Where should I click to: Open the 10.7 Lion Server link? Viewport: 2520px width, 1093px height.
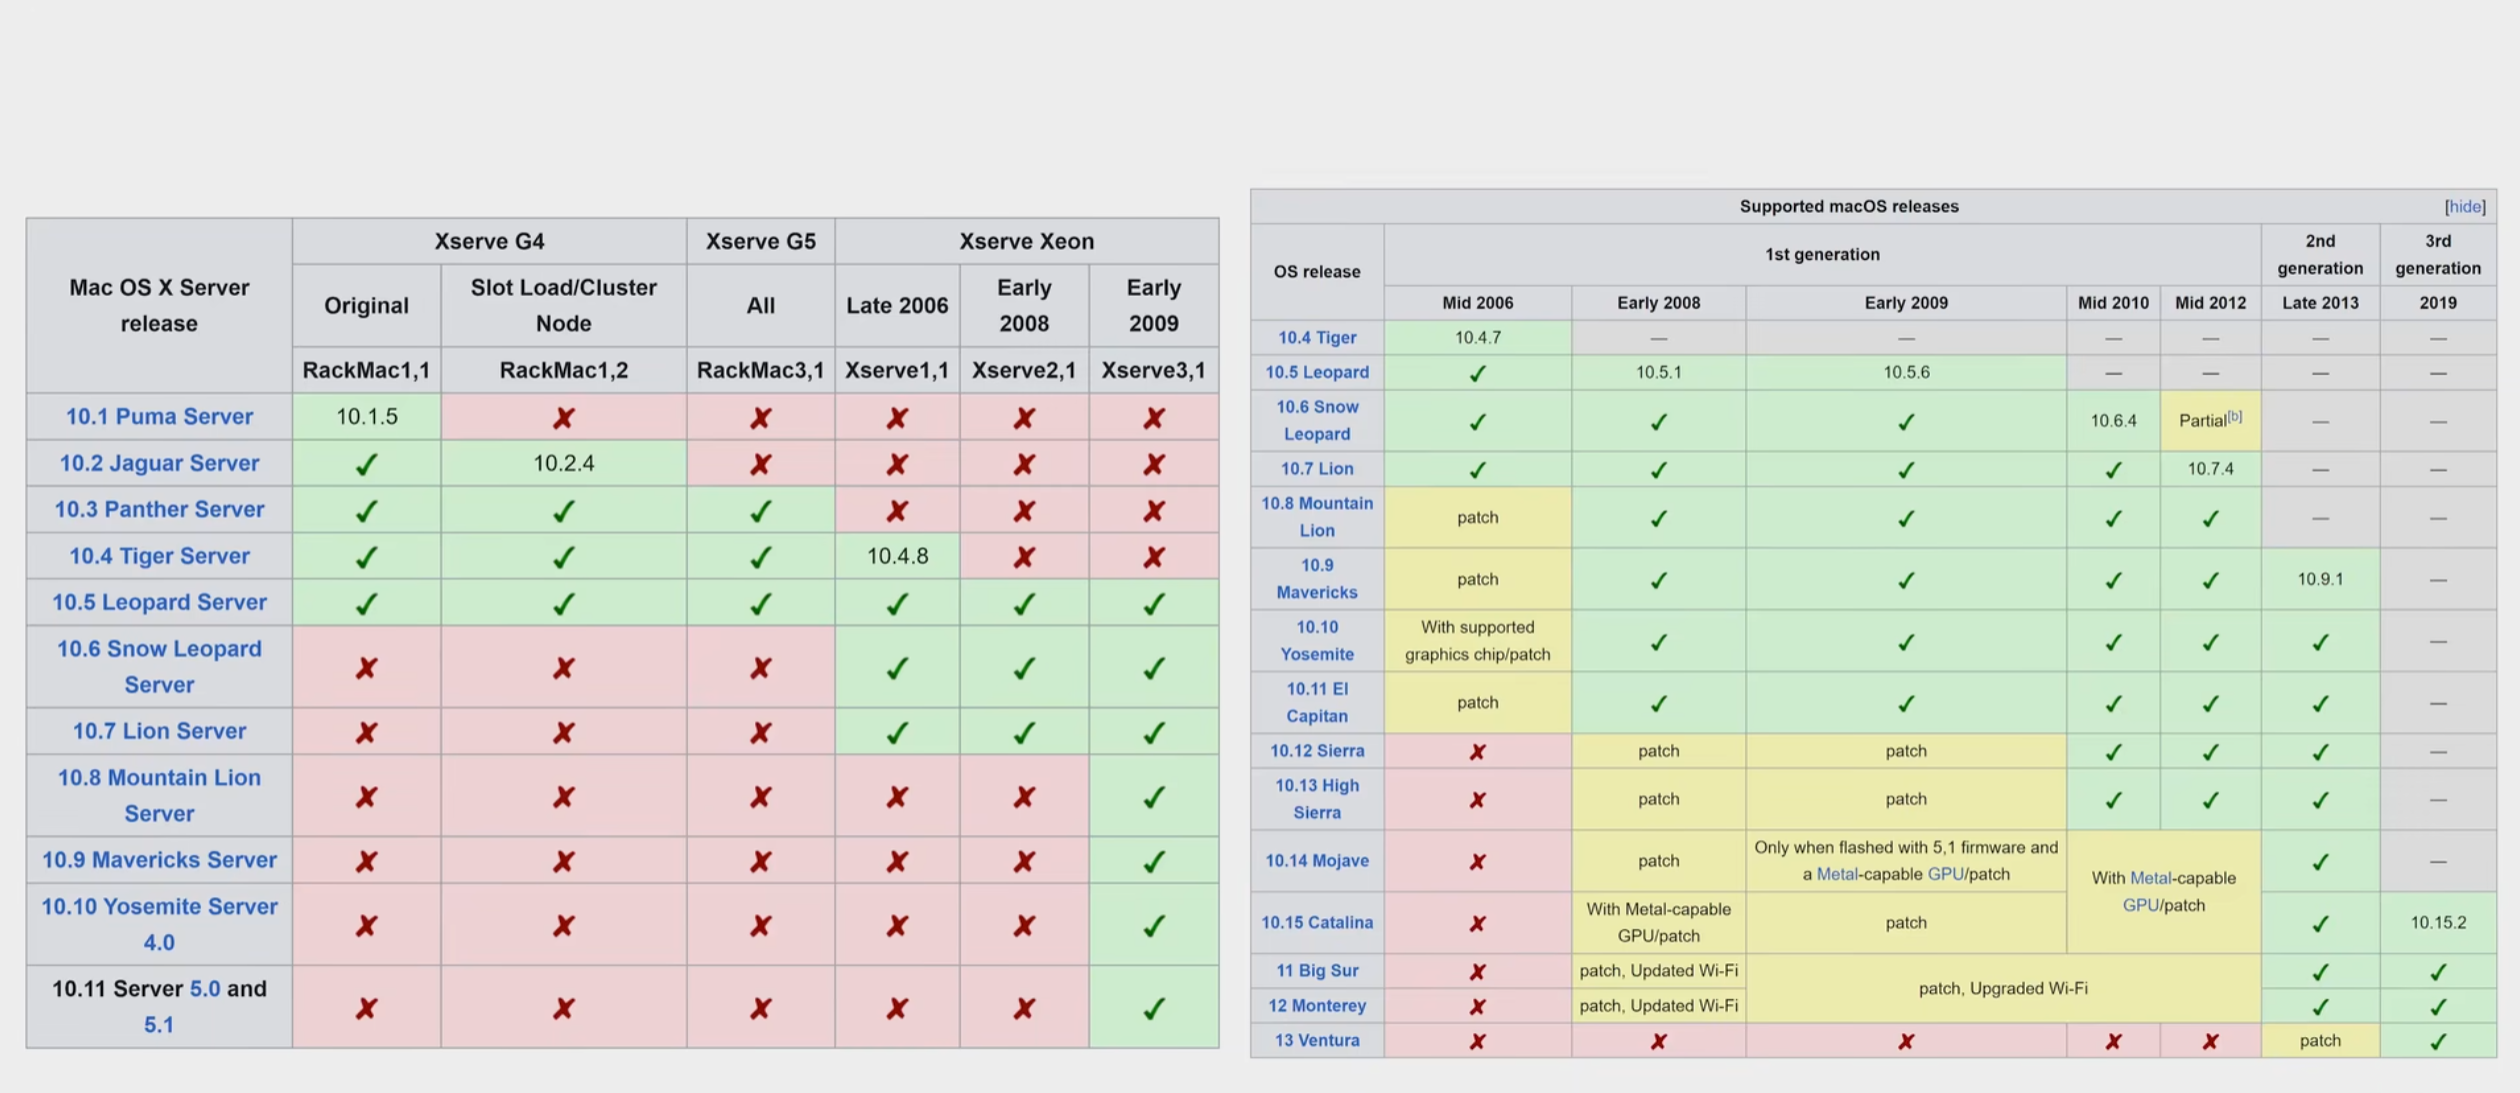(x=159, y=731)
